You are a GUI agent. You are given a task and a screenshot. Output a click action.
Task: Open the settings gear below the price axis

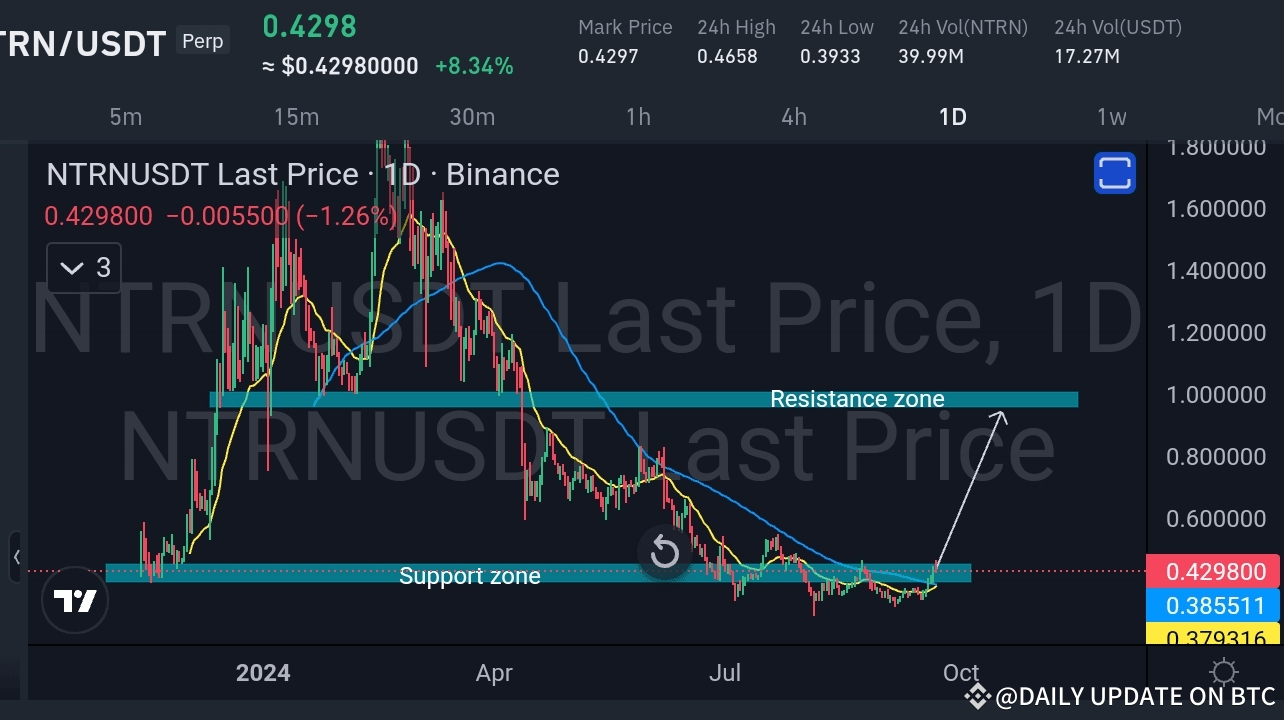pyautogui.click(x=1224, y=671)
